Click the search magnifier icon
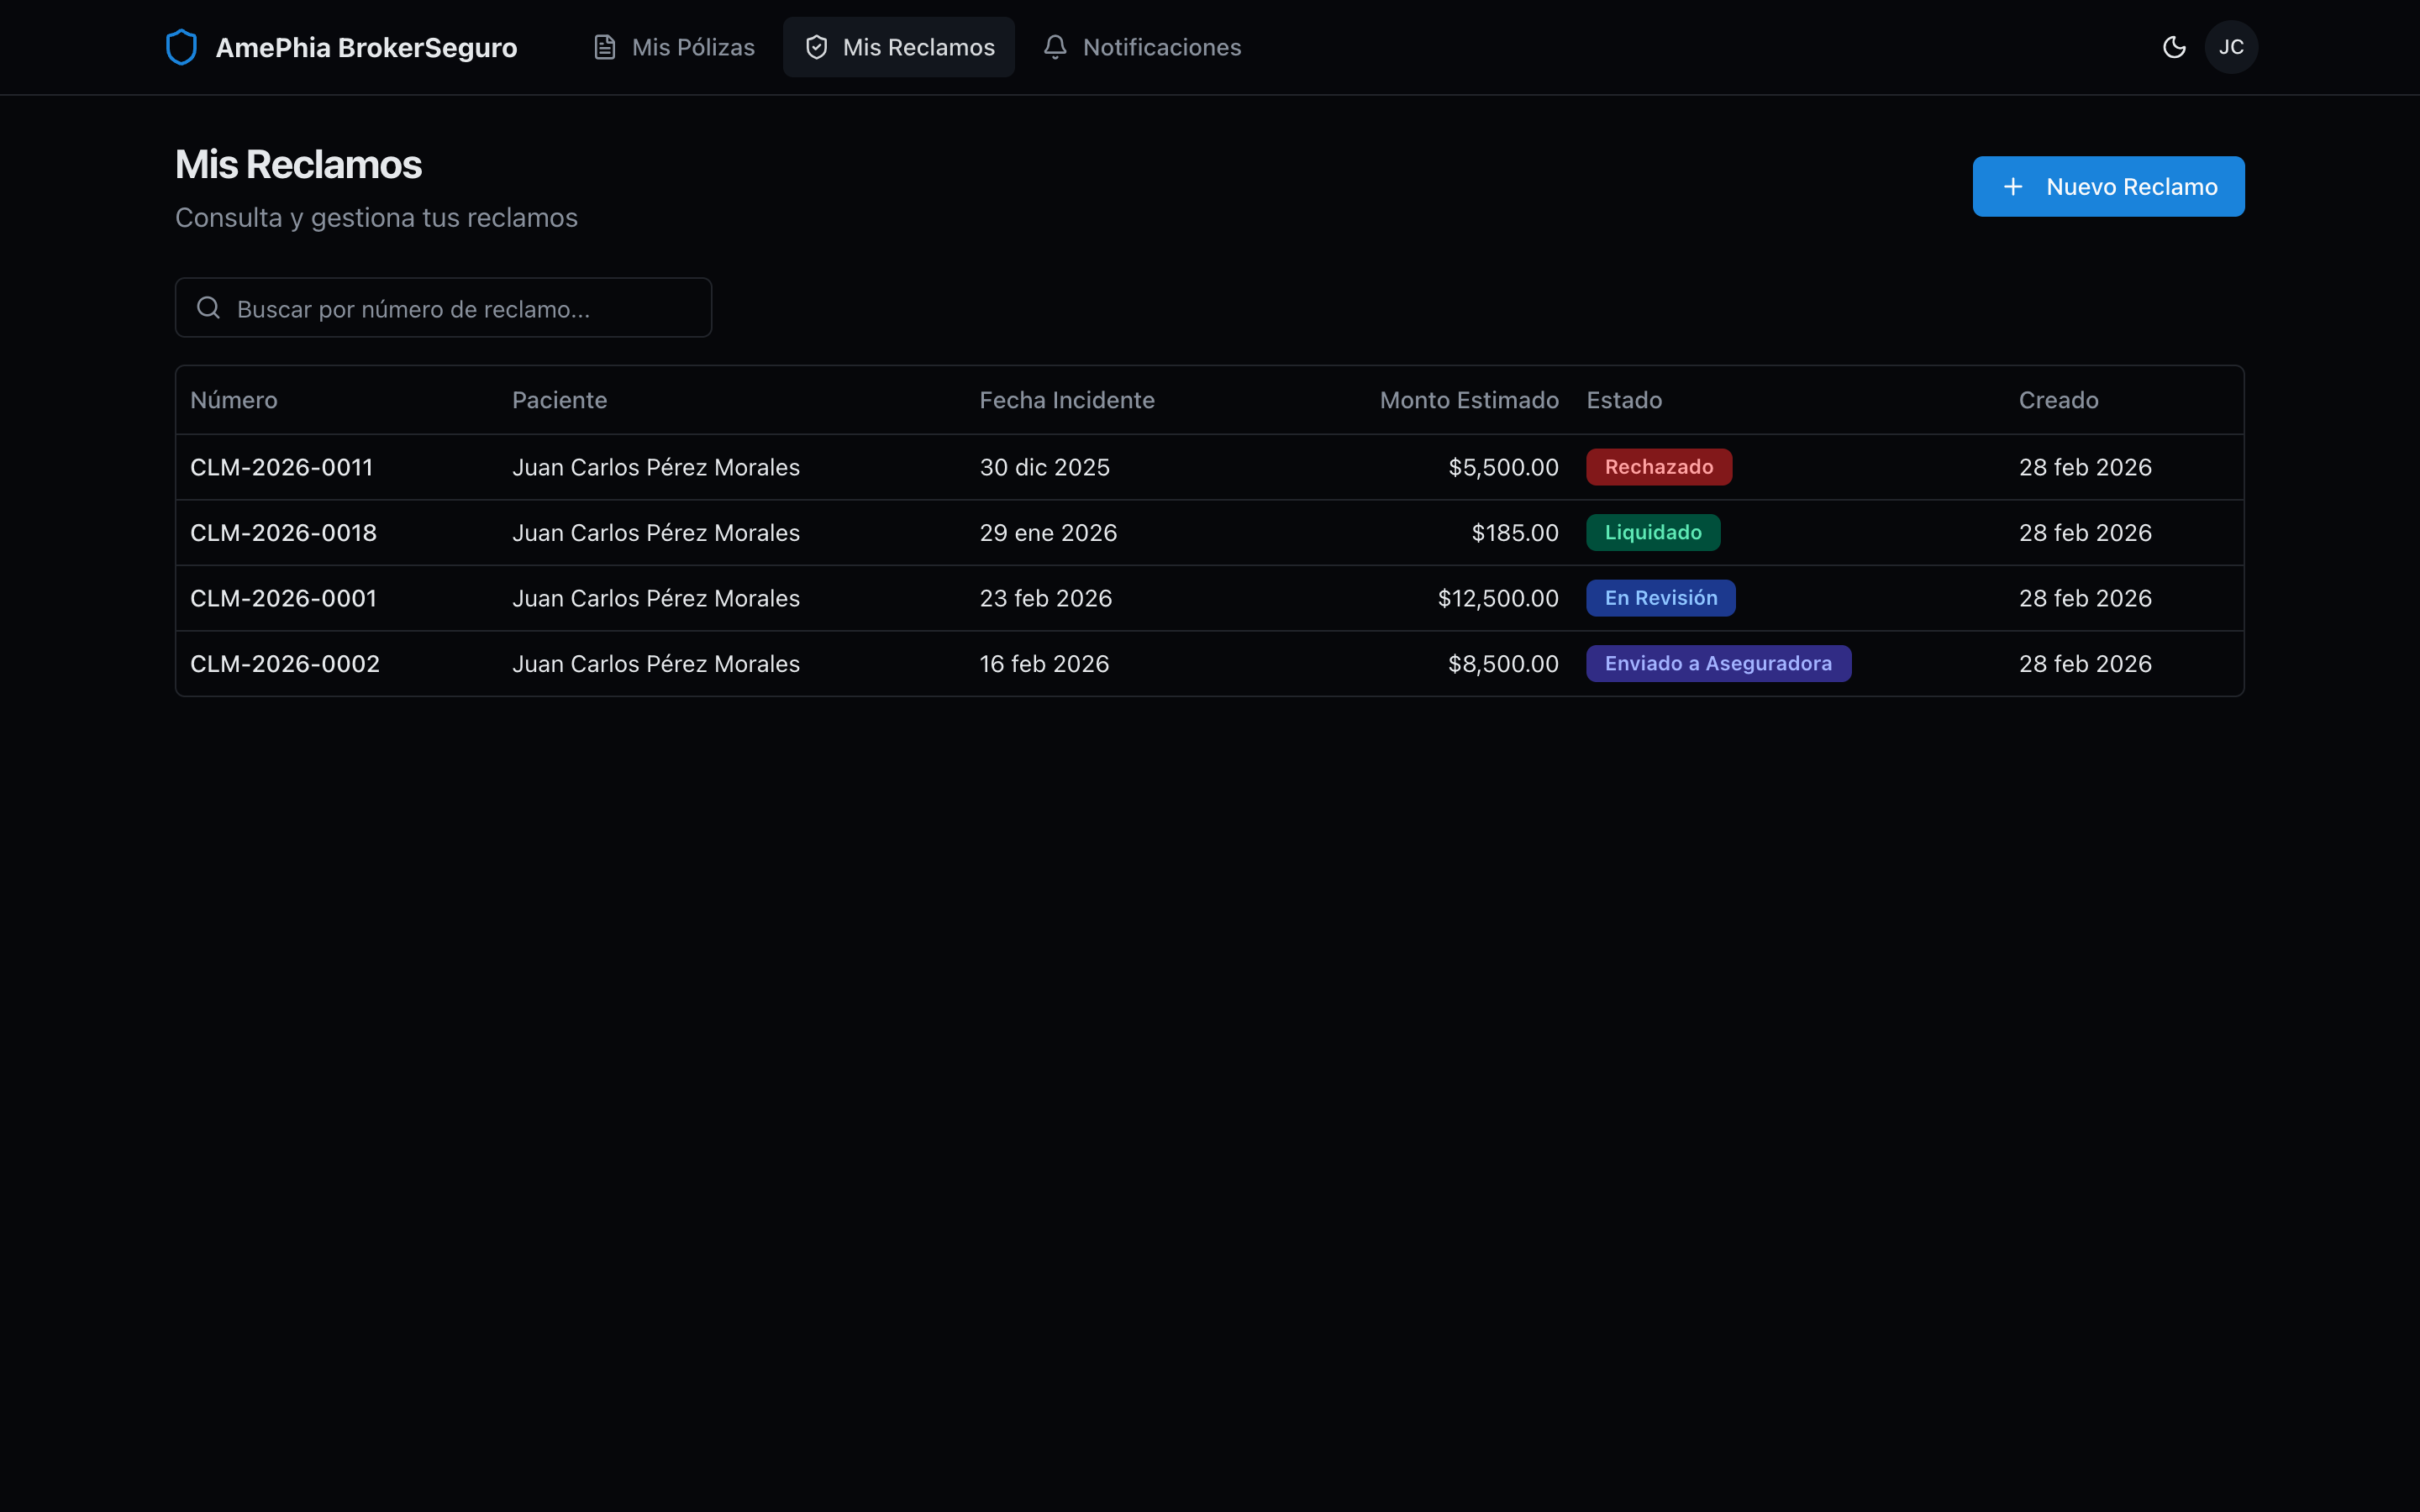Image resolution: width=2420 pixels, height=1512 pixels. point(208,308)
